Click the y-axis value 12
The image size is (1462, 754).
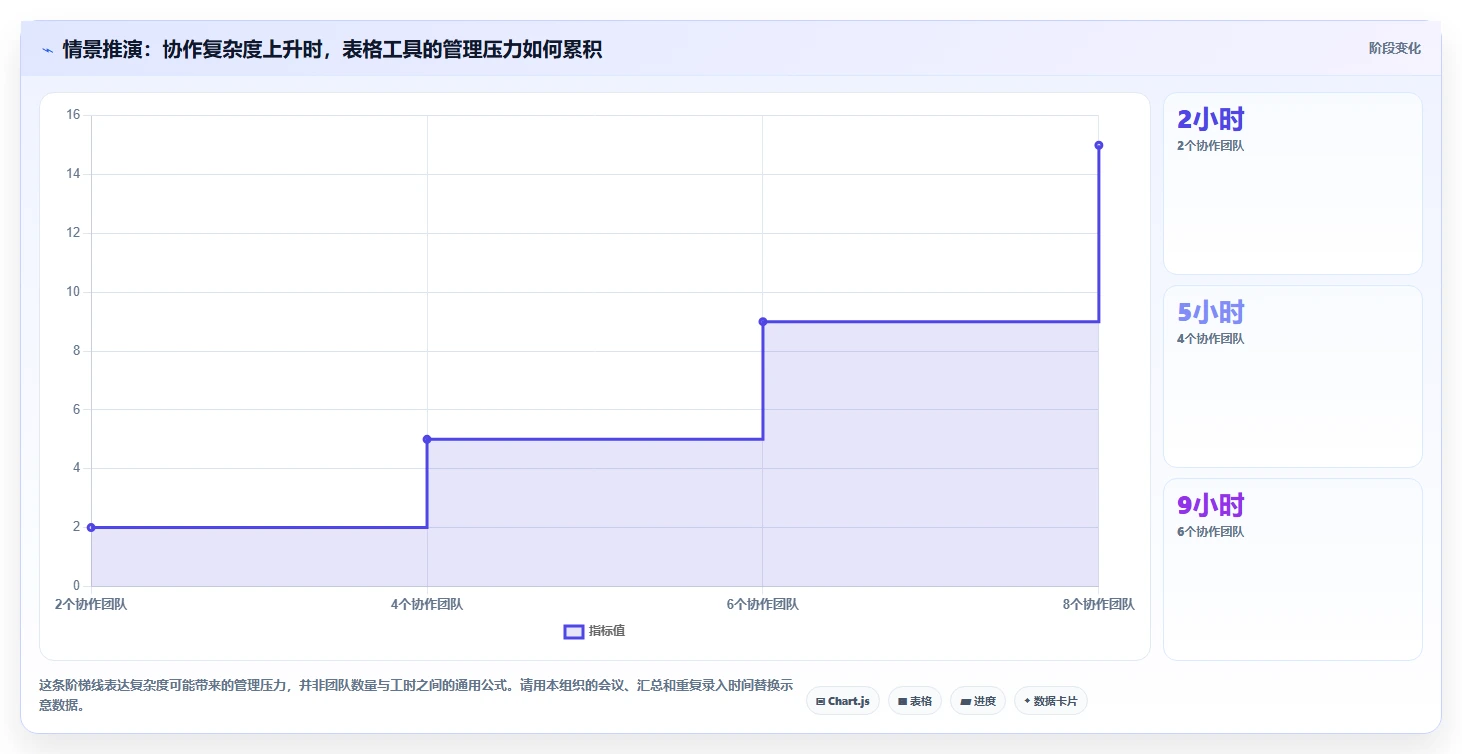tap(73, 233)
